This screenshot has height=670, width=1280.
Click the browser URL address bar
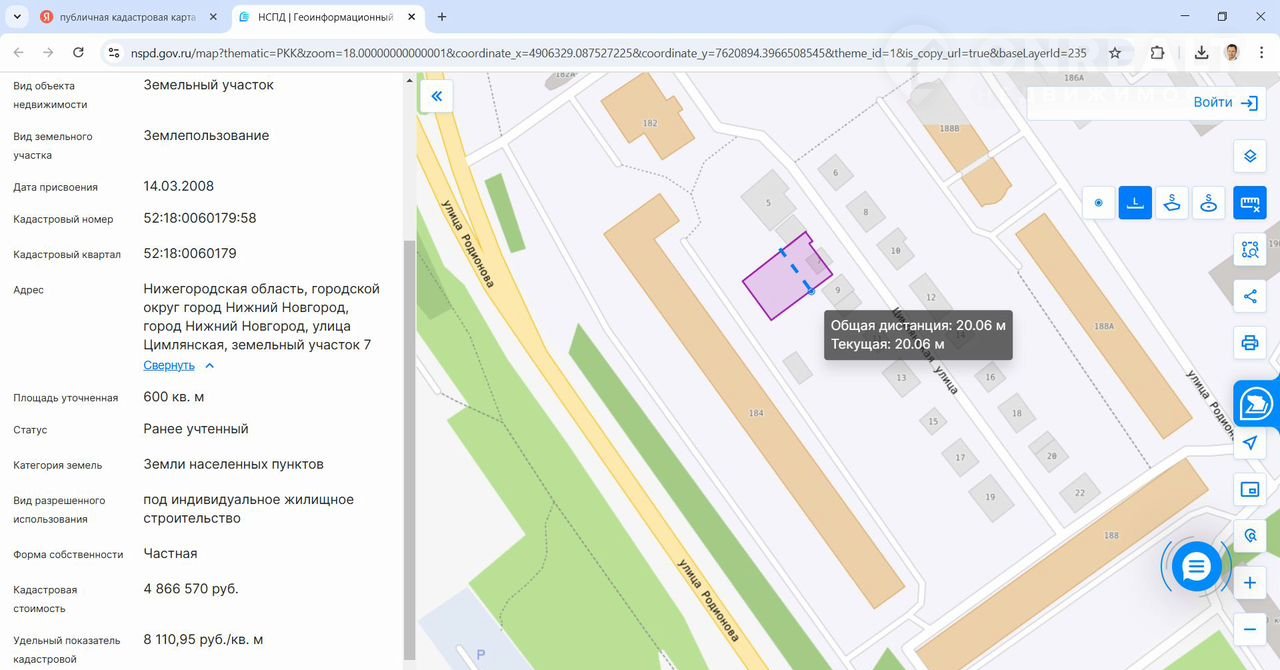point(600,53)
